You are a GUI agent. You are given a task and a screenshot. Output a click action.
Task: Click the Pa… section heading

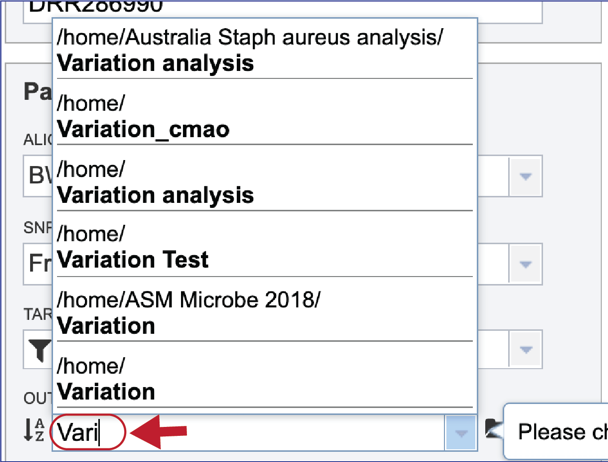point(38,92)
